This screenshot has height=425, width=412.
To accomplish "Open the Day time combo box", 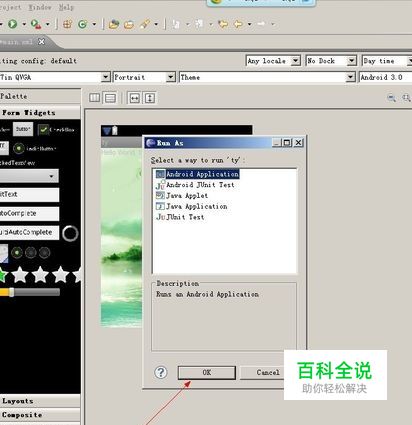I will tap(387, 61).
